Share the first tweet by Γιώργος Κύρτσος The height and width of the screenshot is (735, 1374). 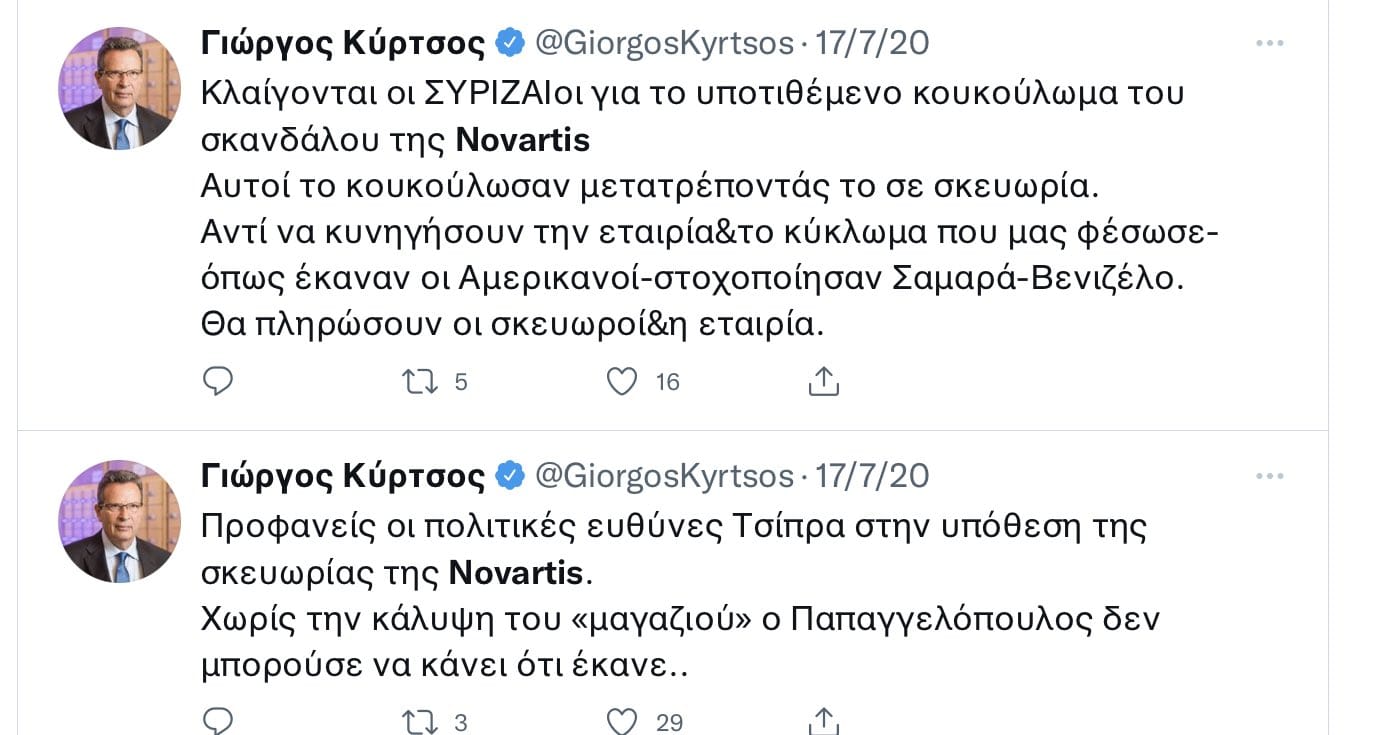pyautogui.click(x=823, y=380)
